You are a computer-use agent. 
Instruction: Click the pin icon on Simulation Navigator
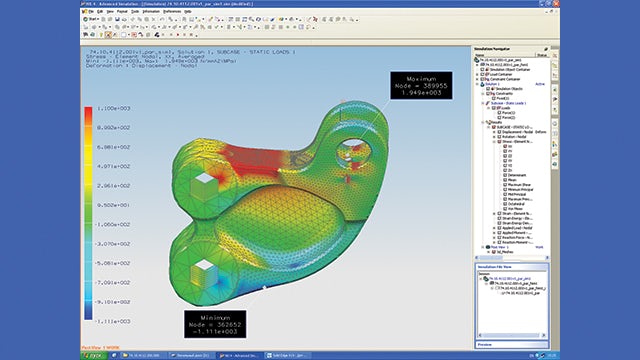pos(546,49)
